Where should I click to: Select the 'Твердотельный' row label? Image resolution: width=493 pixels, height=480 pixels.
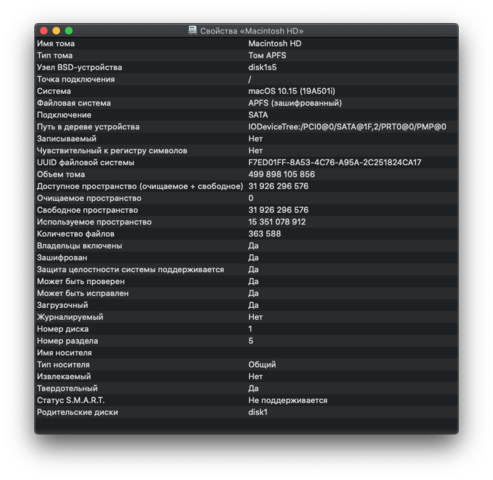click(x=67, y=389)
